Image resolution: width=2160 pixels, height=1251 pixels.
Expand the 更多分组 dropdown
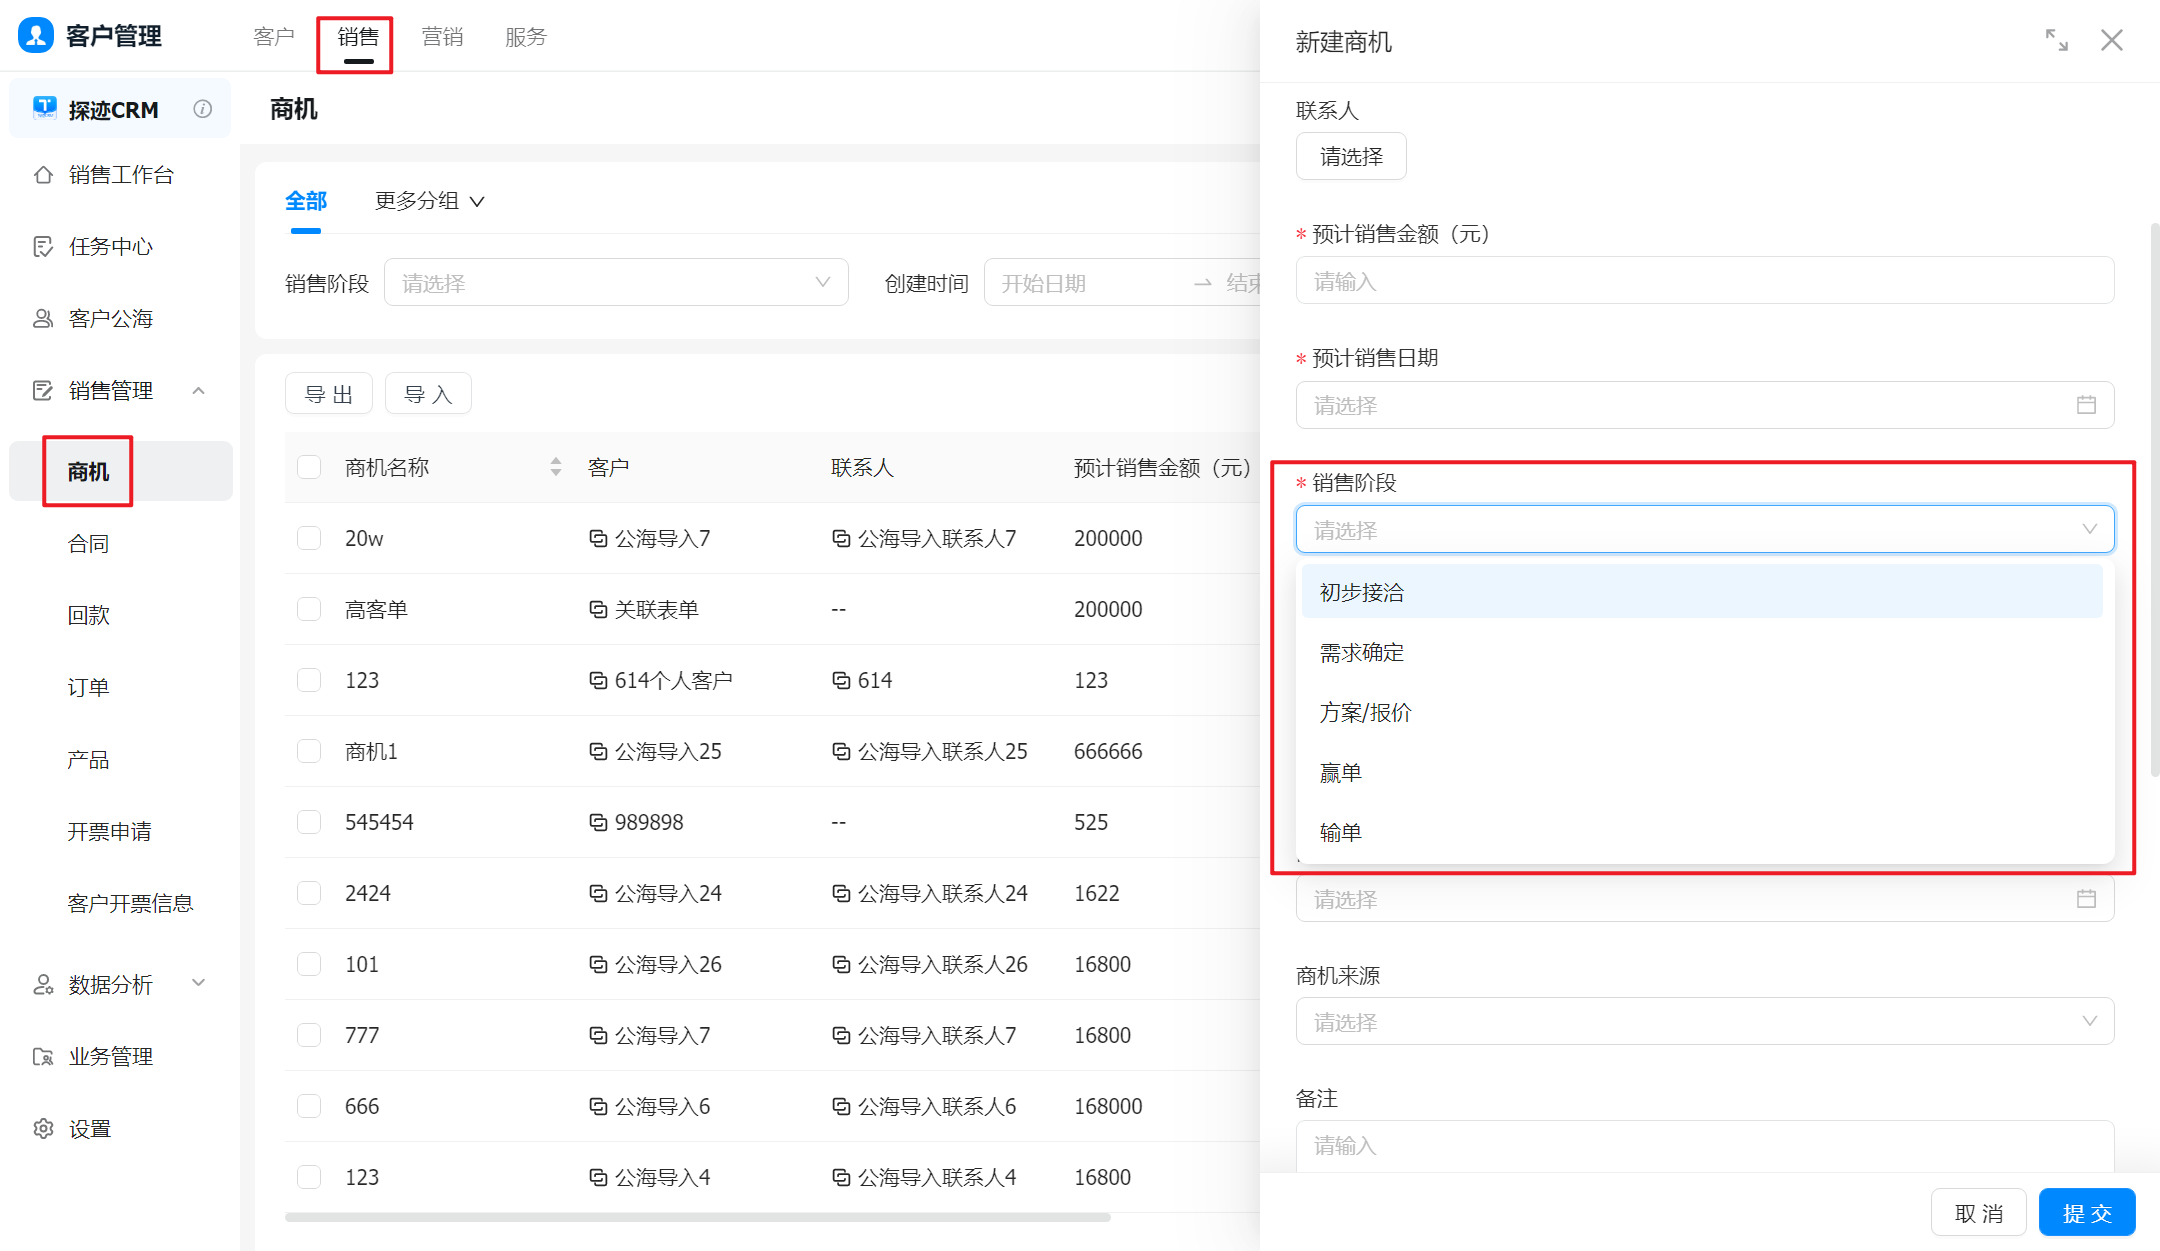[430, 201]
